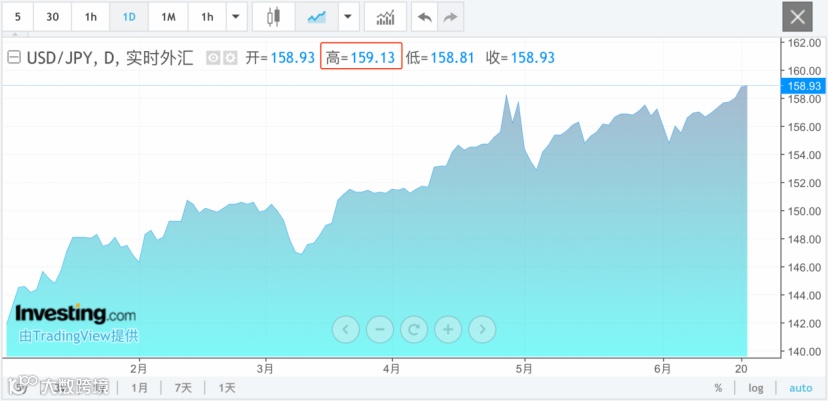The width and height of the screenshot is (828, 402).
Task: Select the 1M interval
Action: coord(168,17)
